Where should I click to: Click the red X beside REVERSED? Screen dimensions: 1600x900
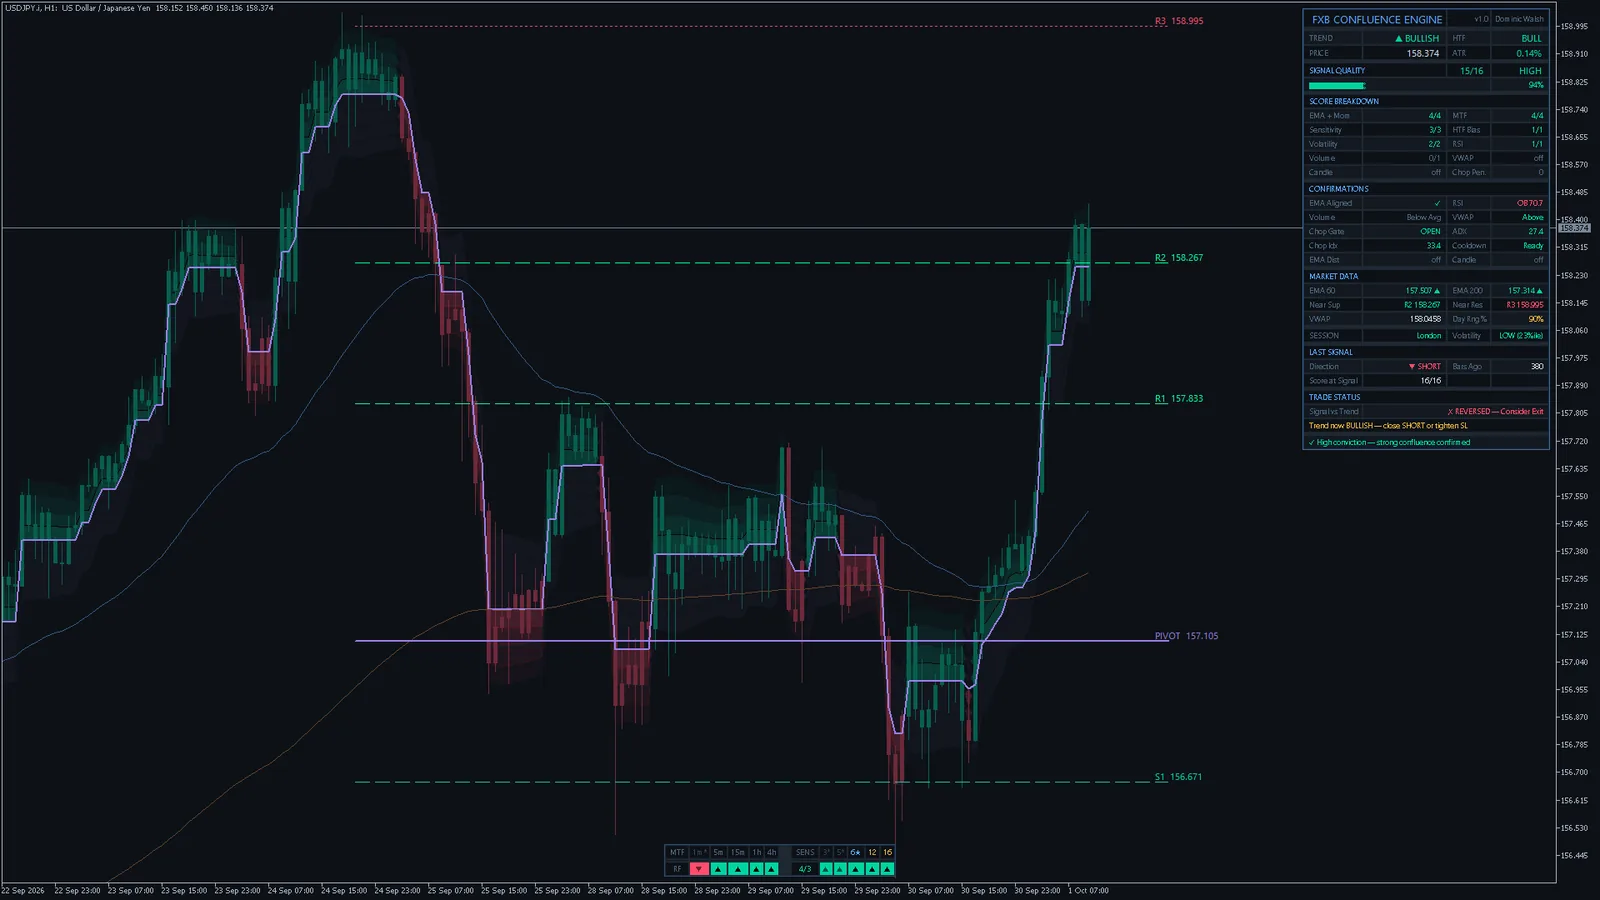tap(1450, 412)
